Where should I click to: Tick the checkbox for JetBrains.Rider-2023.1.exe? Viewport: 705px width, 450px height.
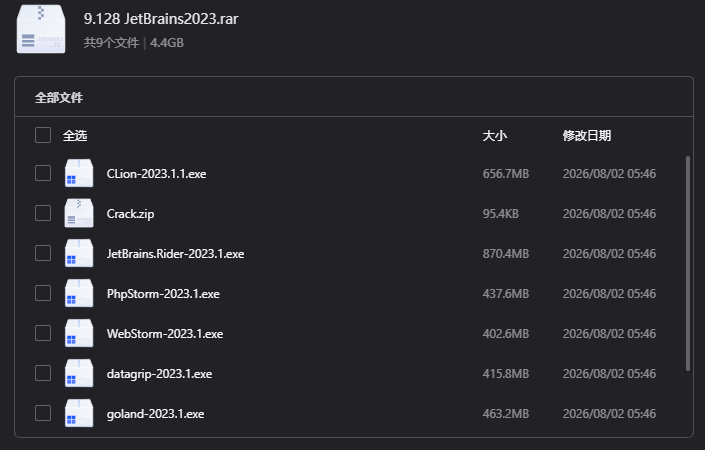43,253
